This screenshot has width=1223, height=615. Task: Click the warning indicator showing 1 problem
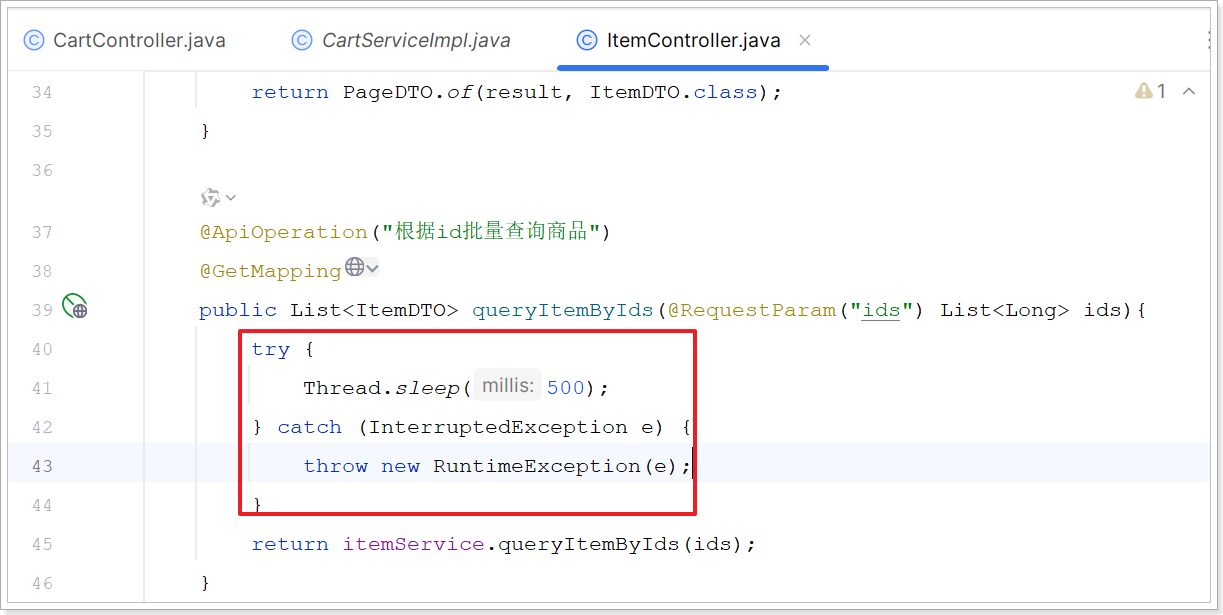tap(1151, 92)
